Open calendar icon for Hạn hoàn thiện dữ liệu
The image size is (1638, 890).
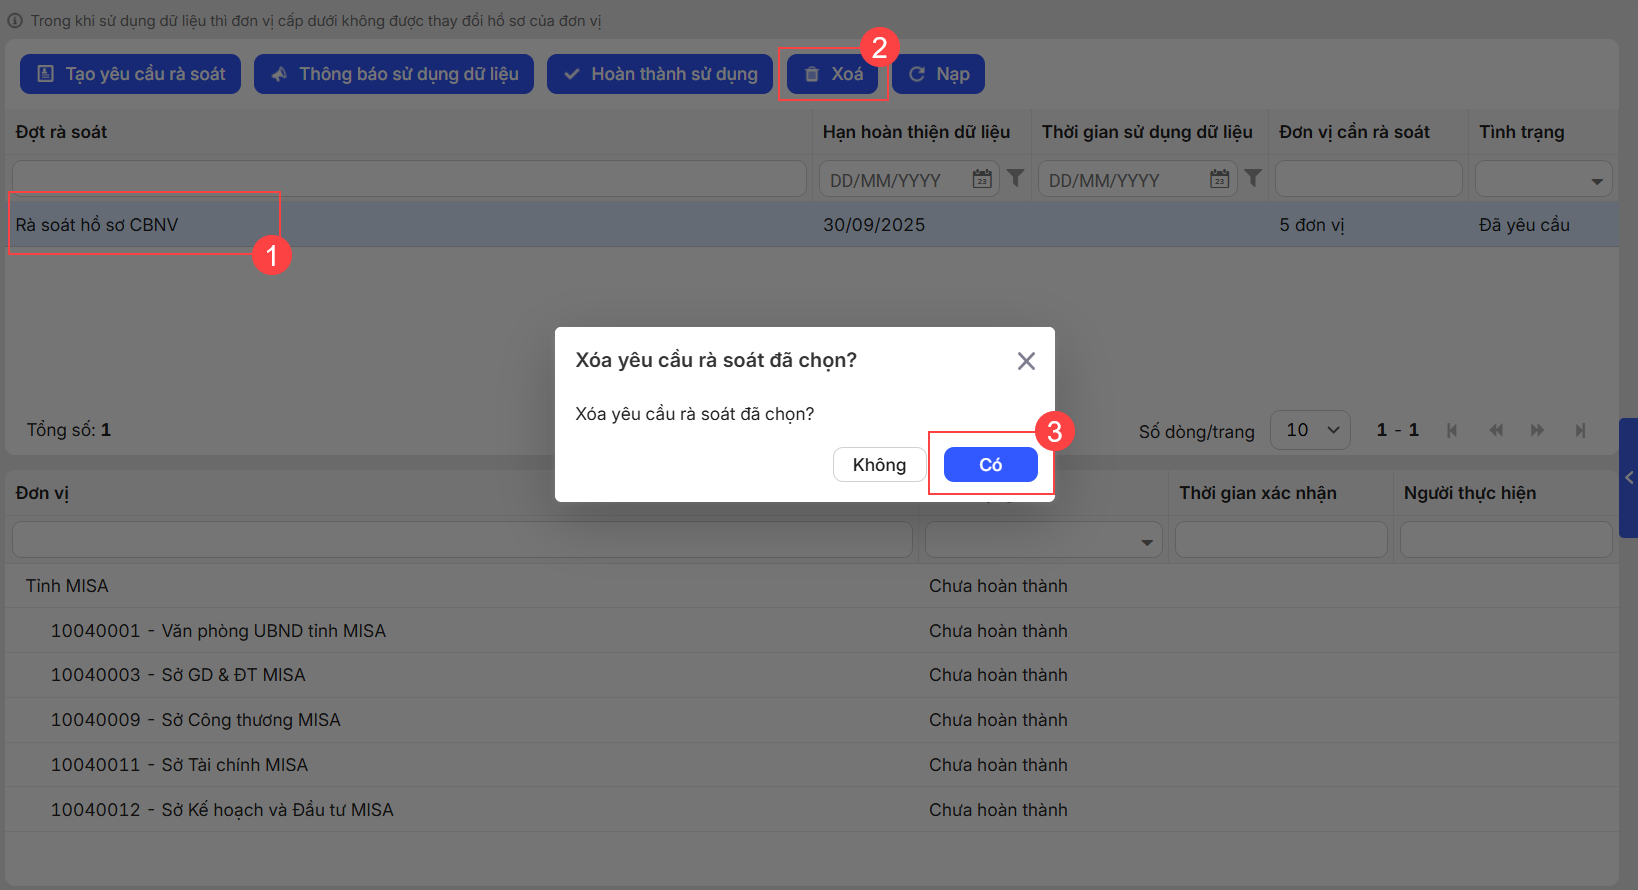click(x=982, y=179)
